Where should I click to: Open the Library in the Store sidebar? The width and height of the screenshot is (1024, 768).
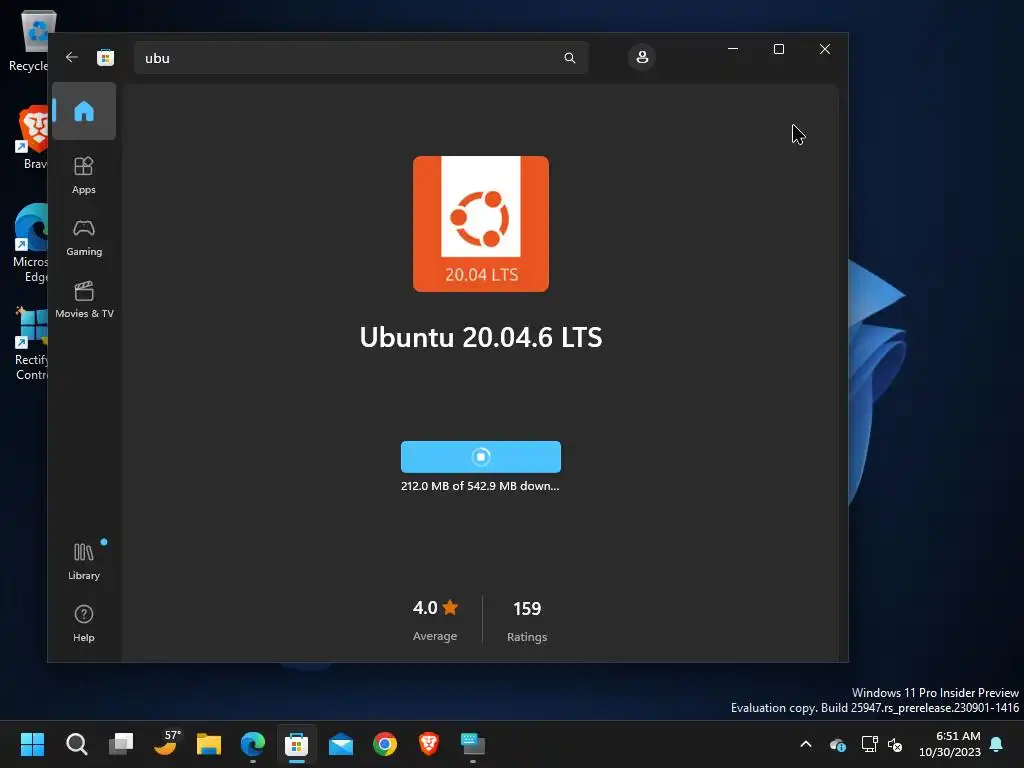(x=84, y=561)
